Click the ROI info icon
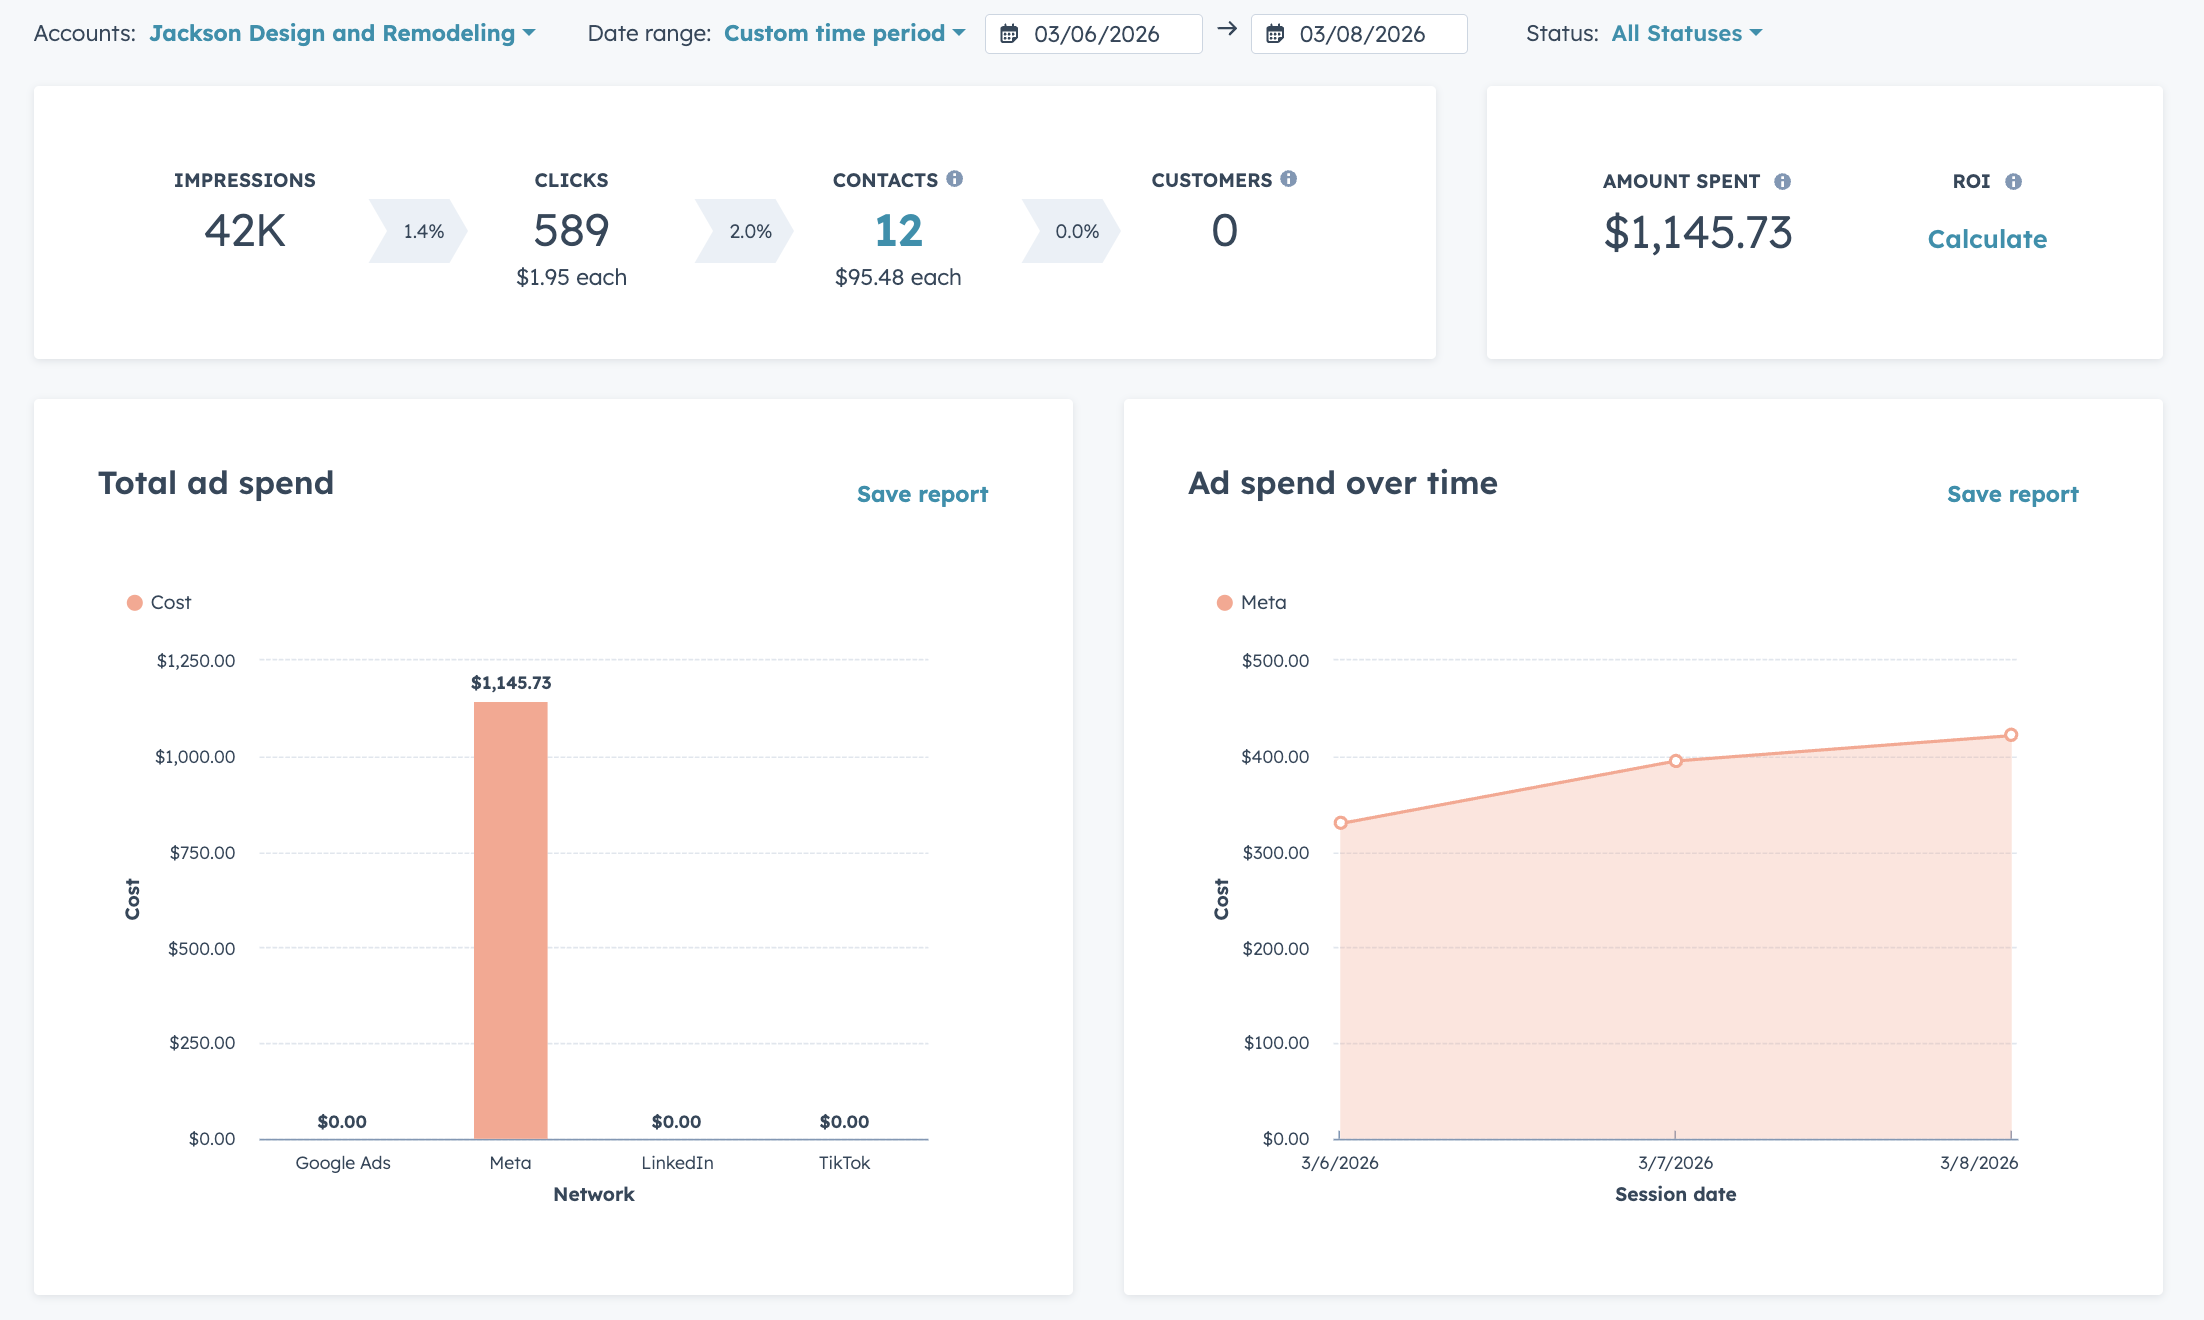The image size is (2204, 1320). pyautogui.click(x=2013, y=182)
